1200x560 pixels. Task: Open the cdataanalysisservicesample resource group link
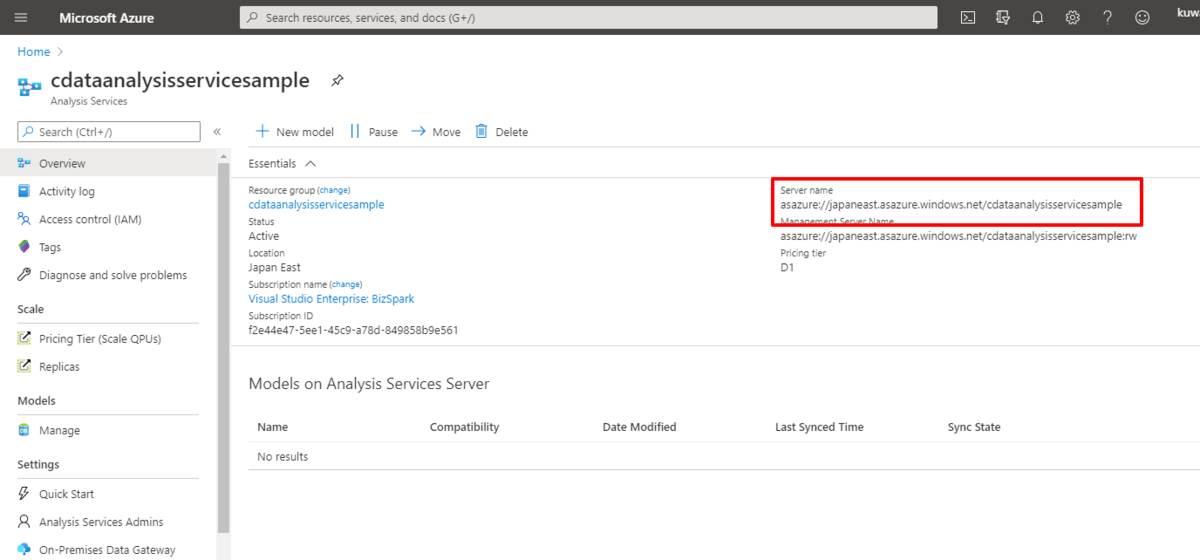tap(316, 205)
